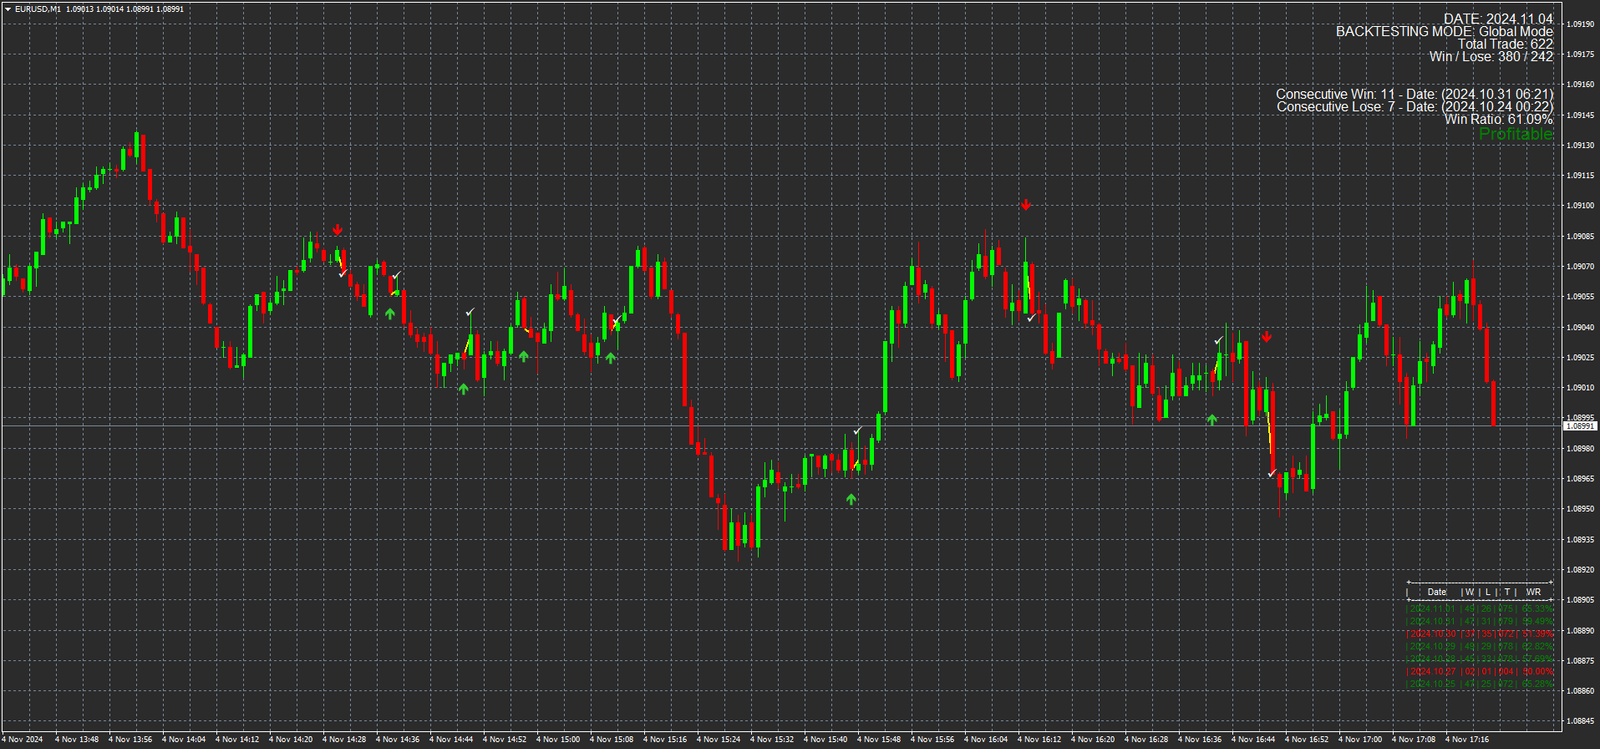This screenshot has height=749, width=1600.
Task: Click the Win Ratio 61.09% text
Action: pyautogui.click(x=1498, y=120)
